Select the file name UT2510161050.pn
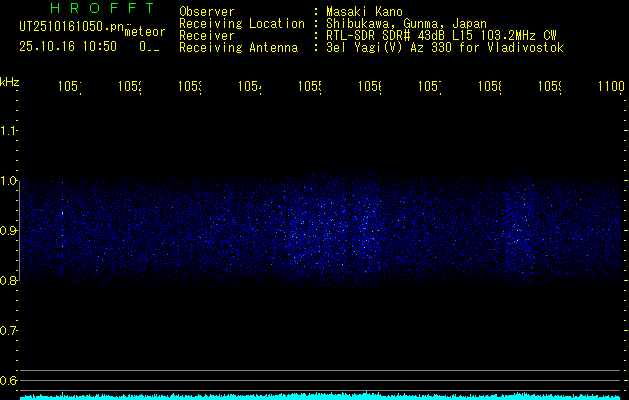The width and height of the screenshot is (629, 400). point(71,27)
